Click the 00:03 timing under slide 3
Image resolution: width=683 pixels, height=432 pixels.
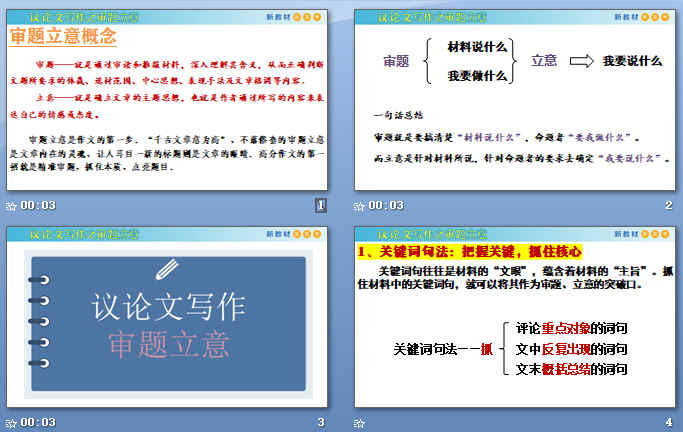point(38,422)
